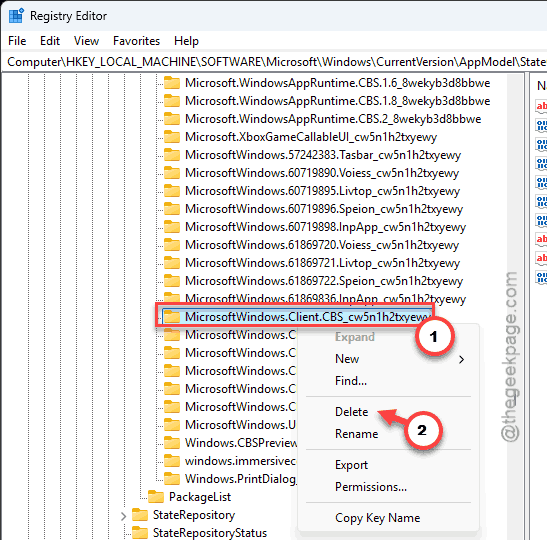Click the StateRepositoryStatus folder icon

(140, 533)
